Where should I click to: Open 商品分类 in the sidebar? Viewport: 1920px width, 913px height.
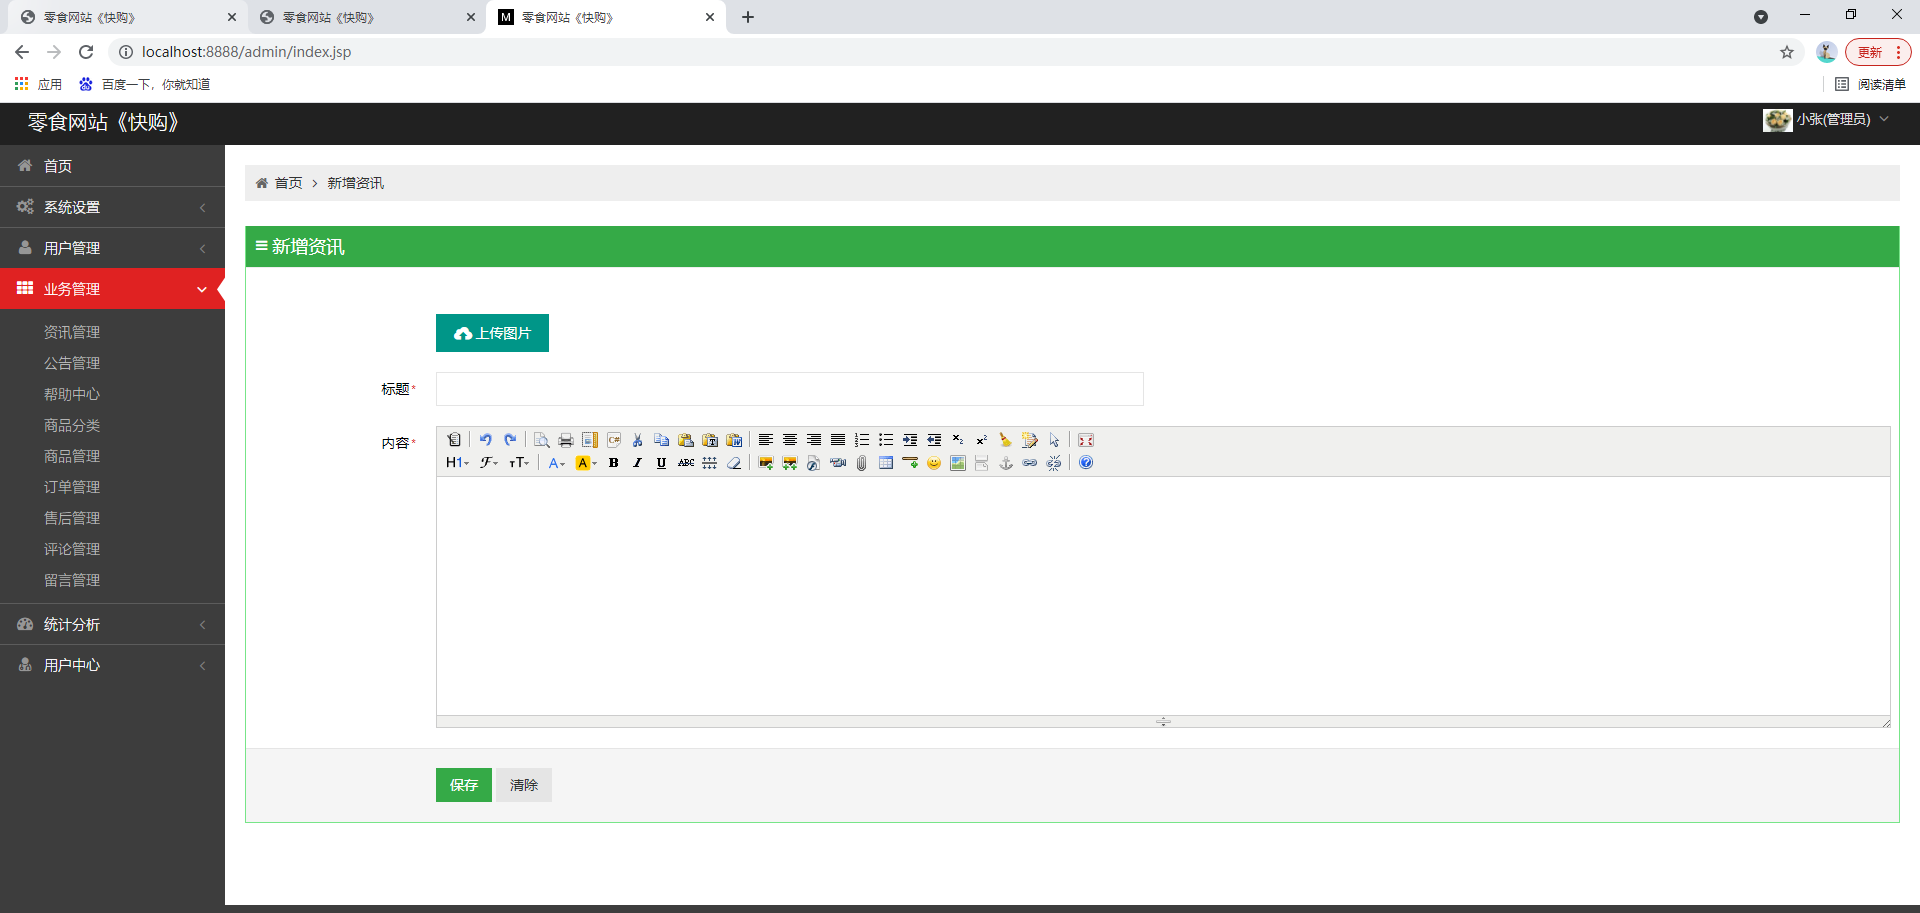click(x=72, y=425)
